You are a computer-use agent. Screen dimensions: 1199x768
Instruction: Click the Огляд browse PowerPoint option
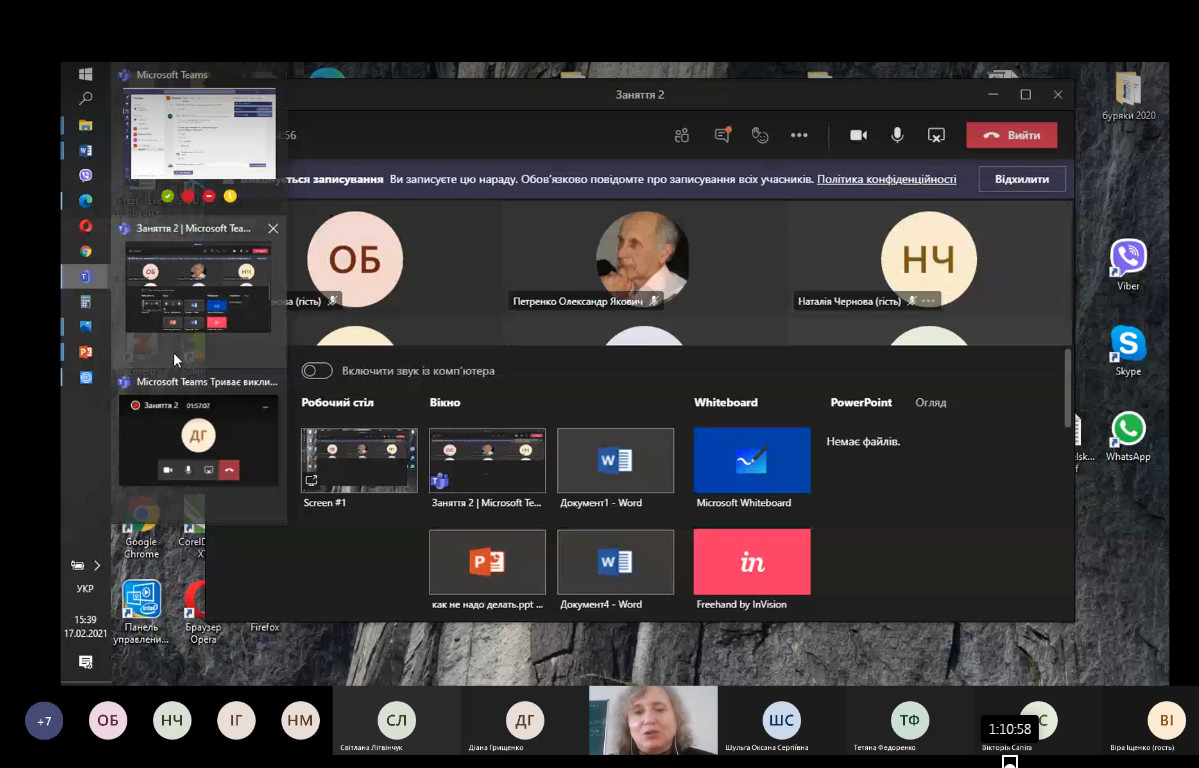tap(931, 402)
